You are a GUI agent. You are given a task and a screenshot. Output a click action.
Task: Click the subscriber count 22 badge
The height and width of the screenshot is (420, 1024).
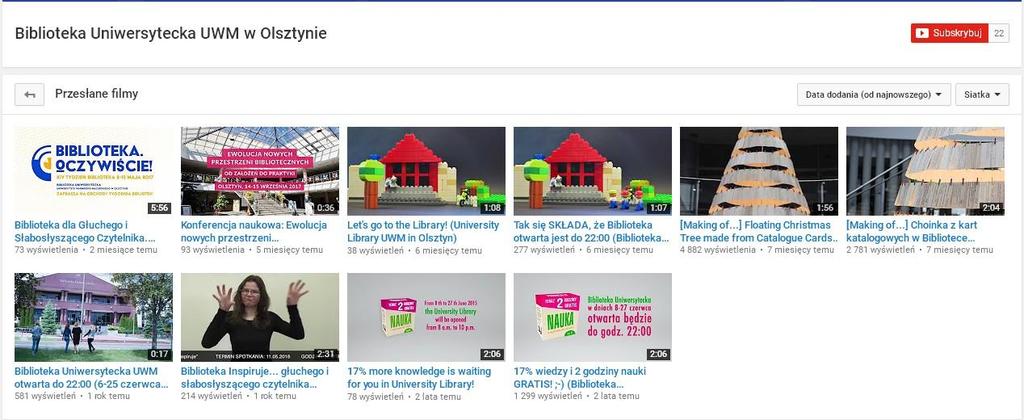[999, 33]
